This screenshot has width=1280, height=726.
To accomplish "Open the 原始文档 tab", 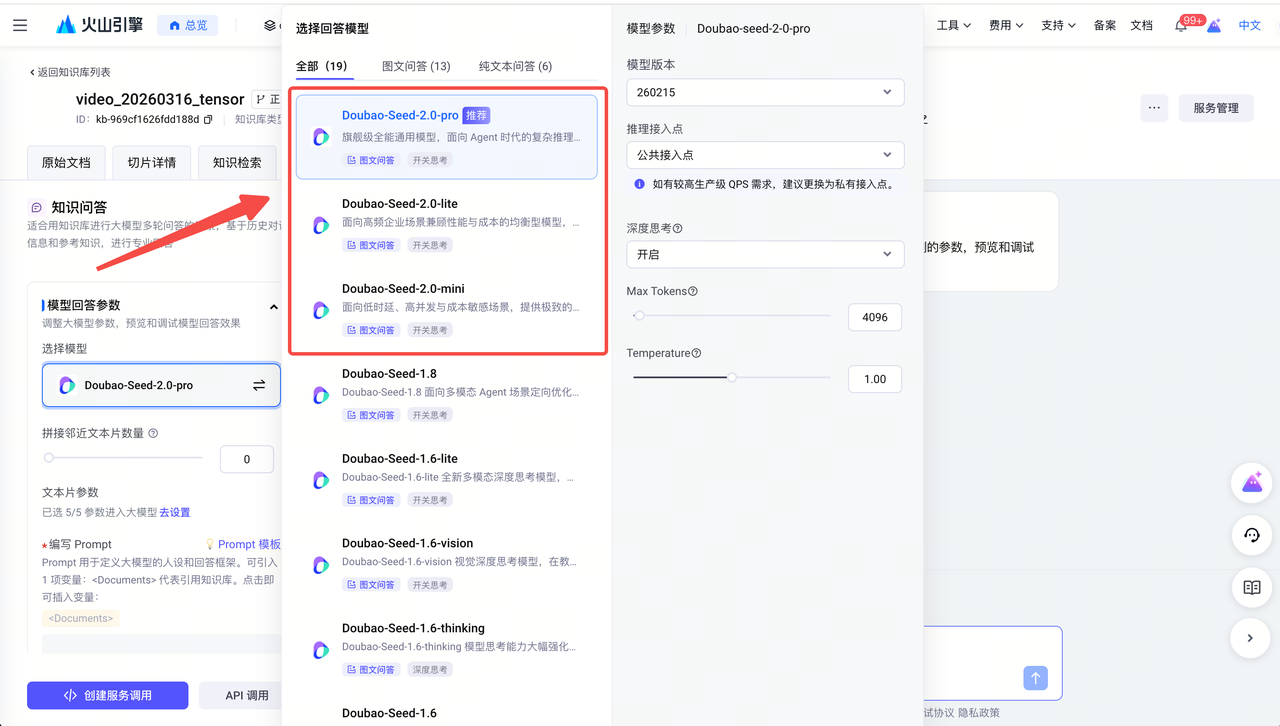I will click(x=66, y=163).
